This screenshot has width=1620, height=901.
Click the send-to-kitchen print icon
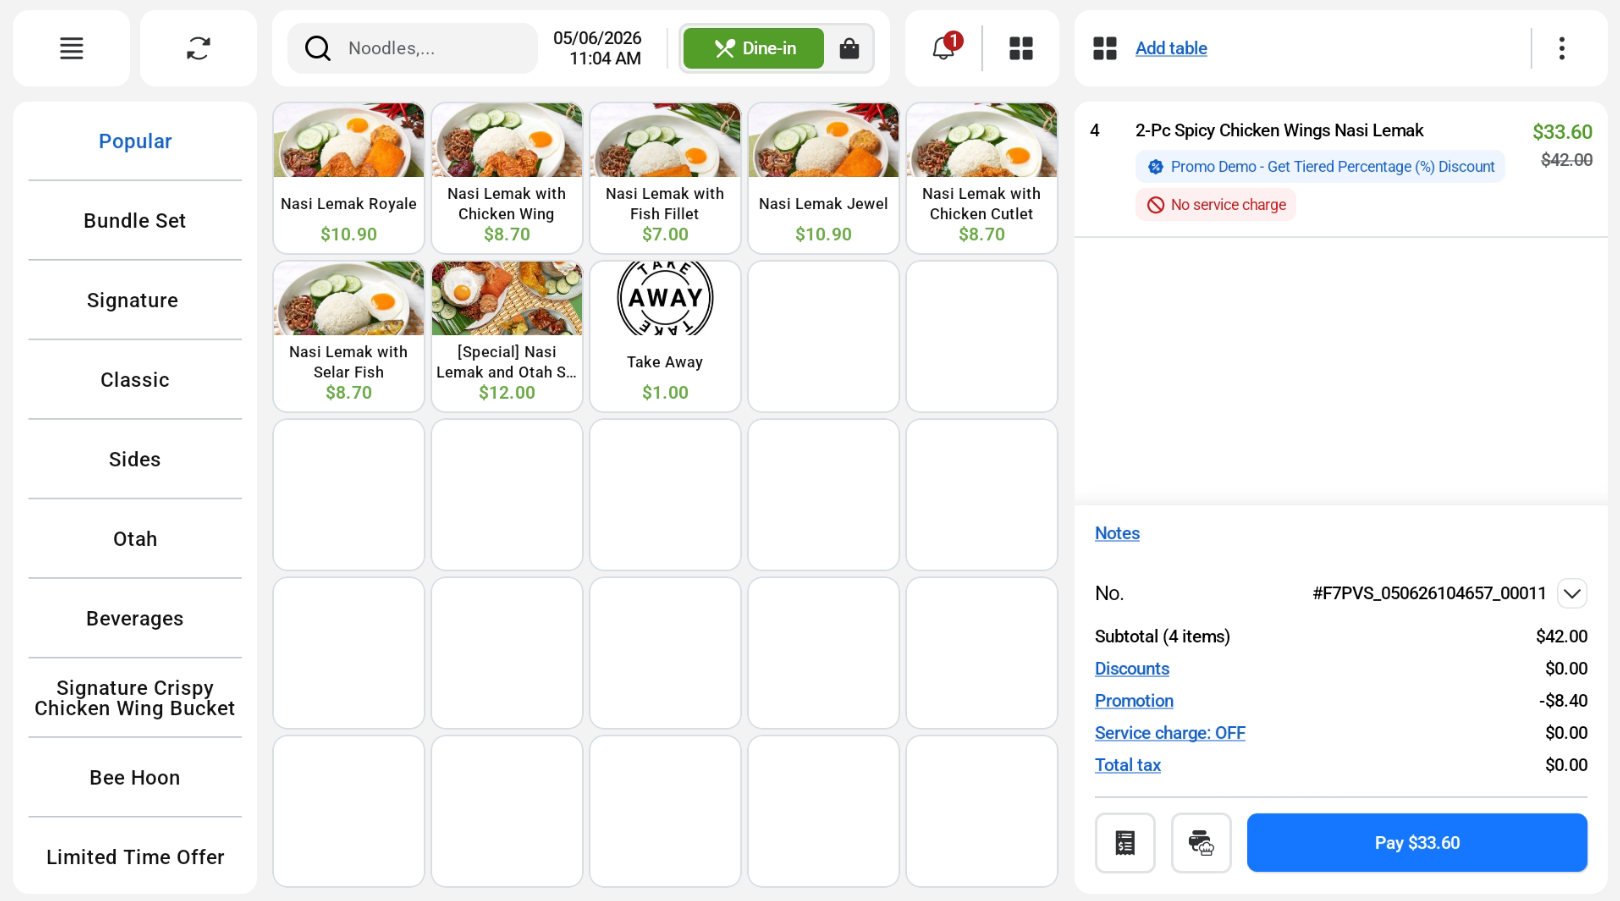[x=1201, y=843]
